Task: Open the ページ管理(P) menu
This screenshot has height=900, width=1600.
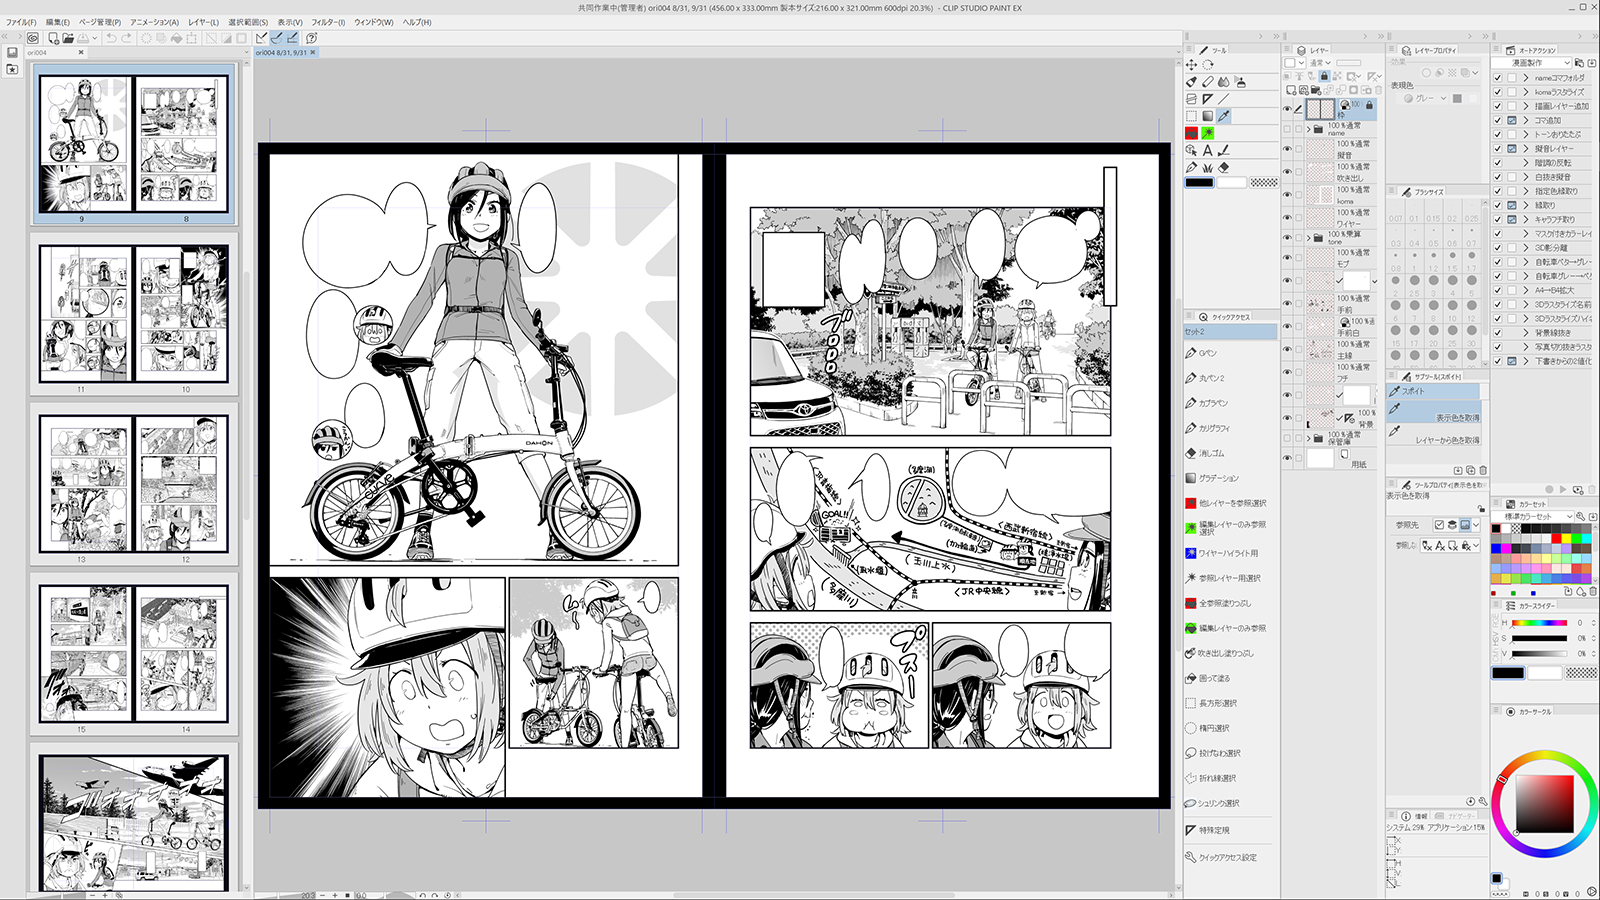Action: [x=100, y=22]
